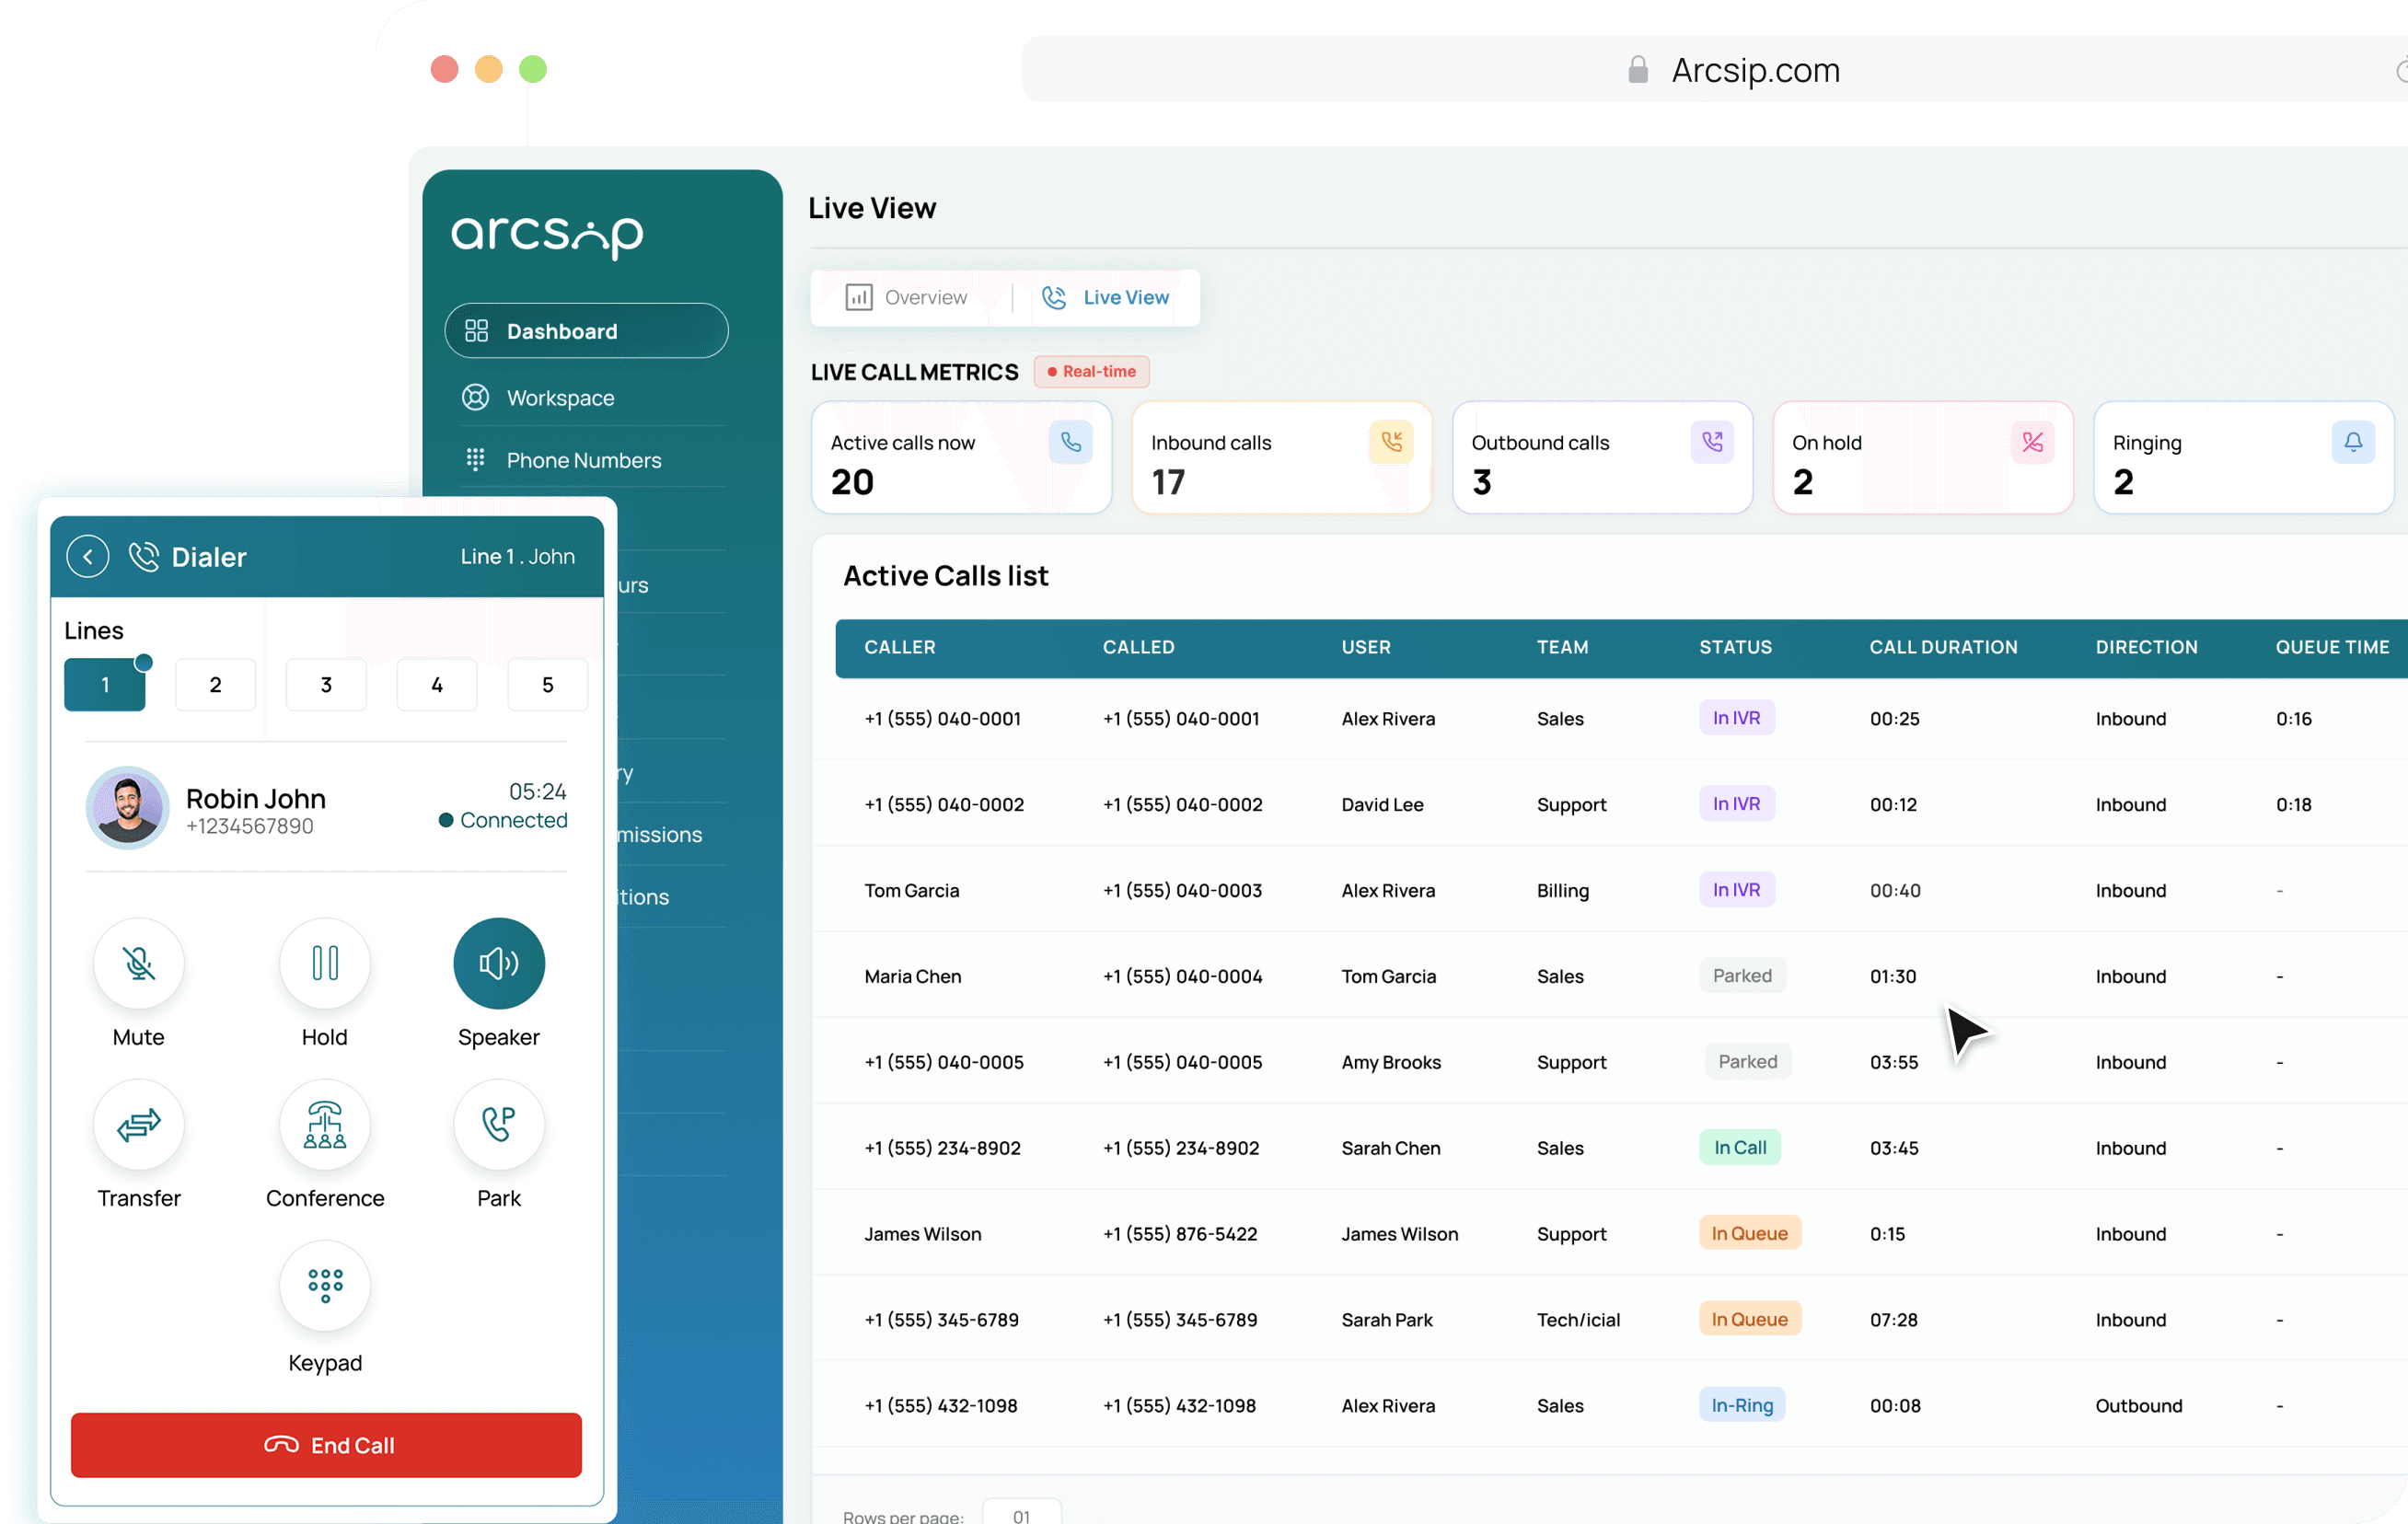2408x1524 pixels.
Task: Click the Workspace lifebuoy icon
Action: 475,397
